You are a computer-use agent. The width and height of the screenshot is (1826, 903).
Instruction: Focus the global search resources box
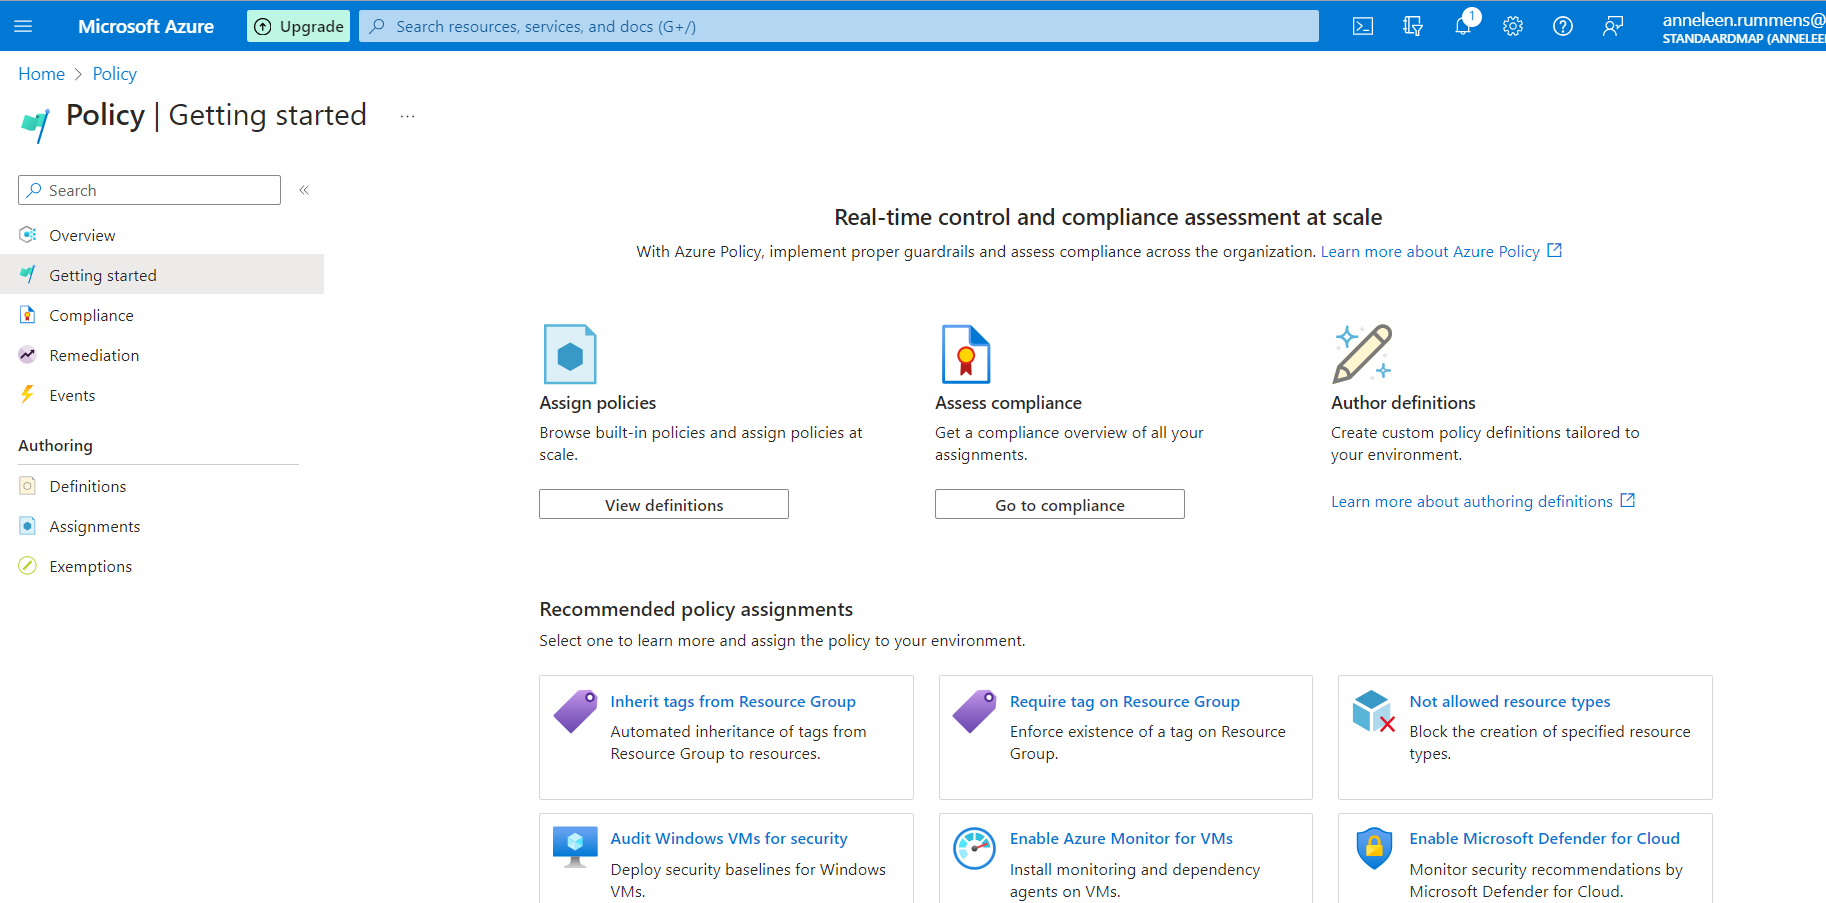[x=839, y=26]
